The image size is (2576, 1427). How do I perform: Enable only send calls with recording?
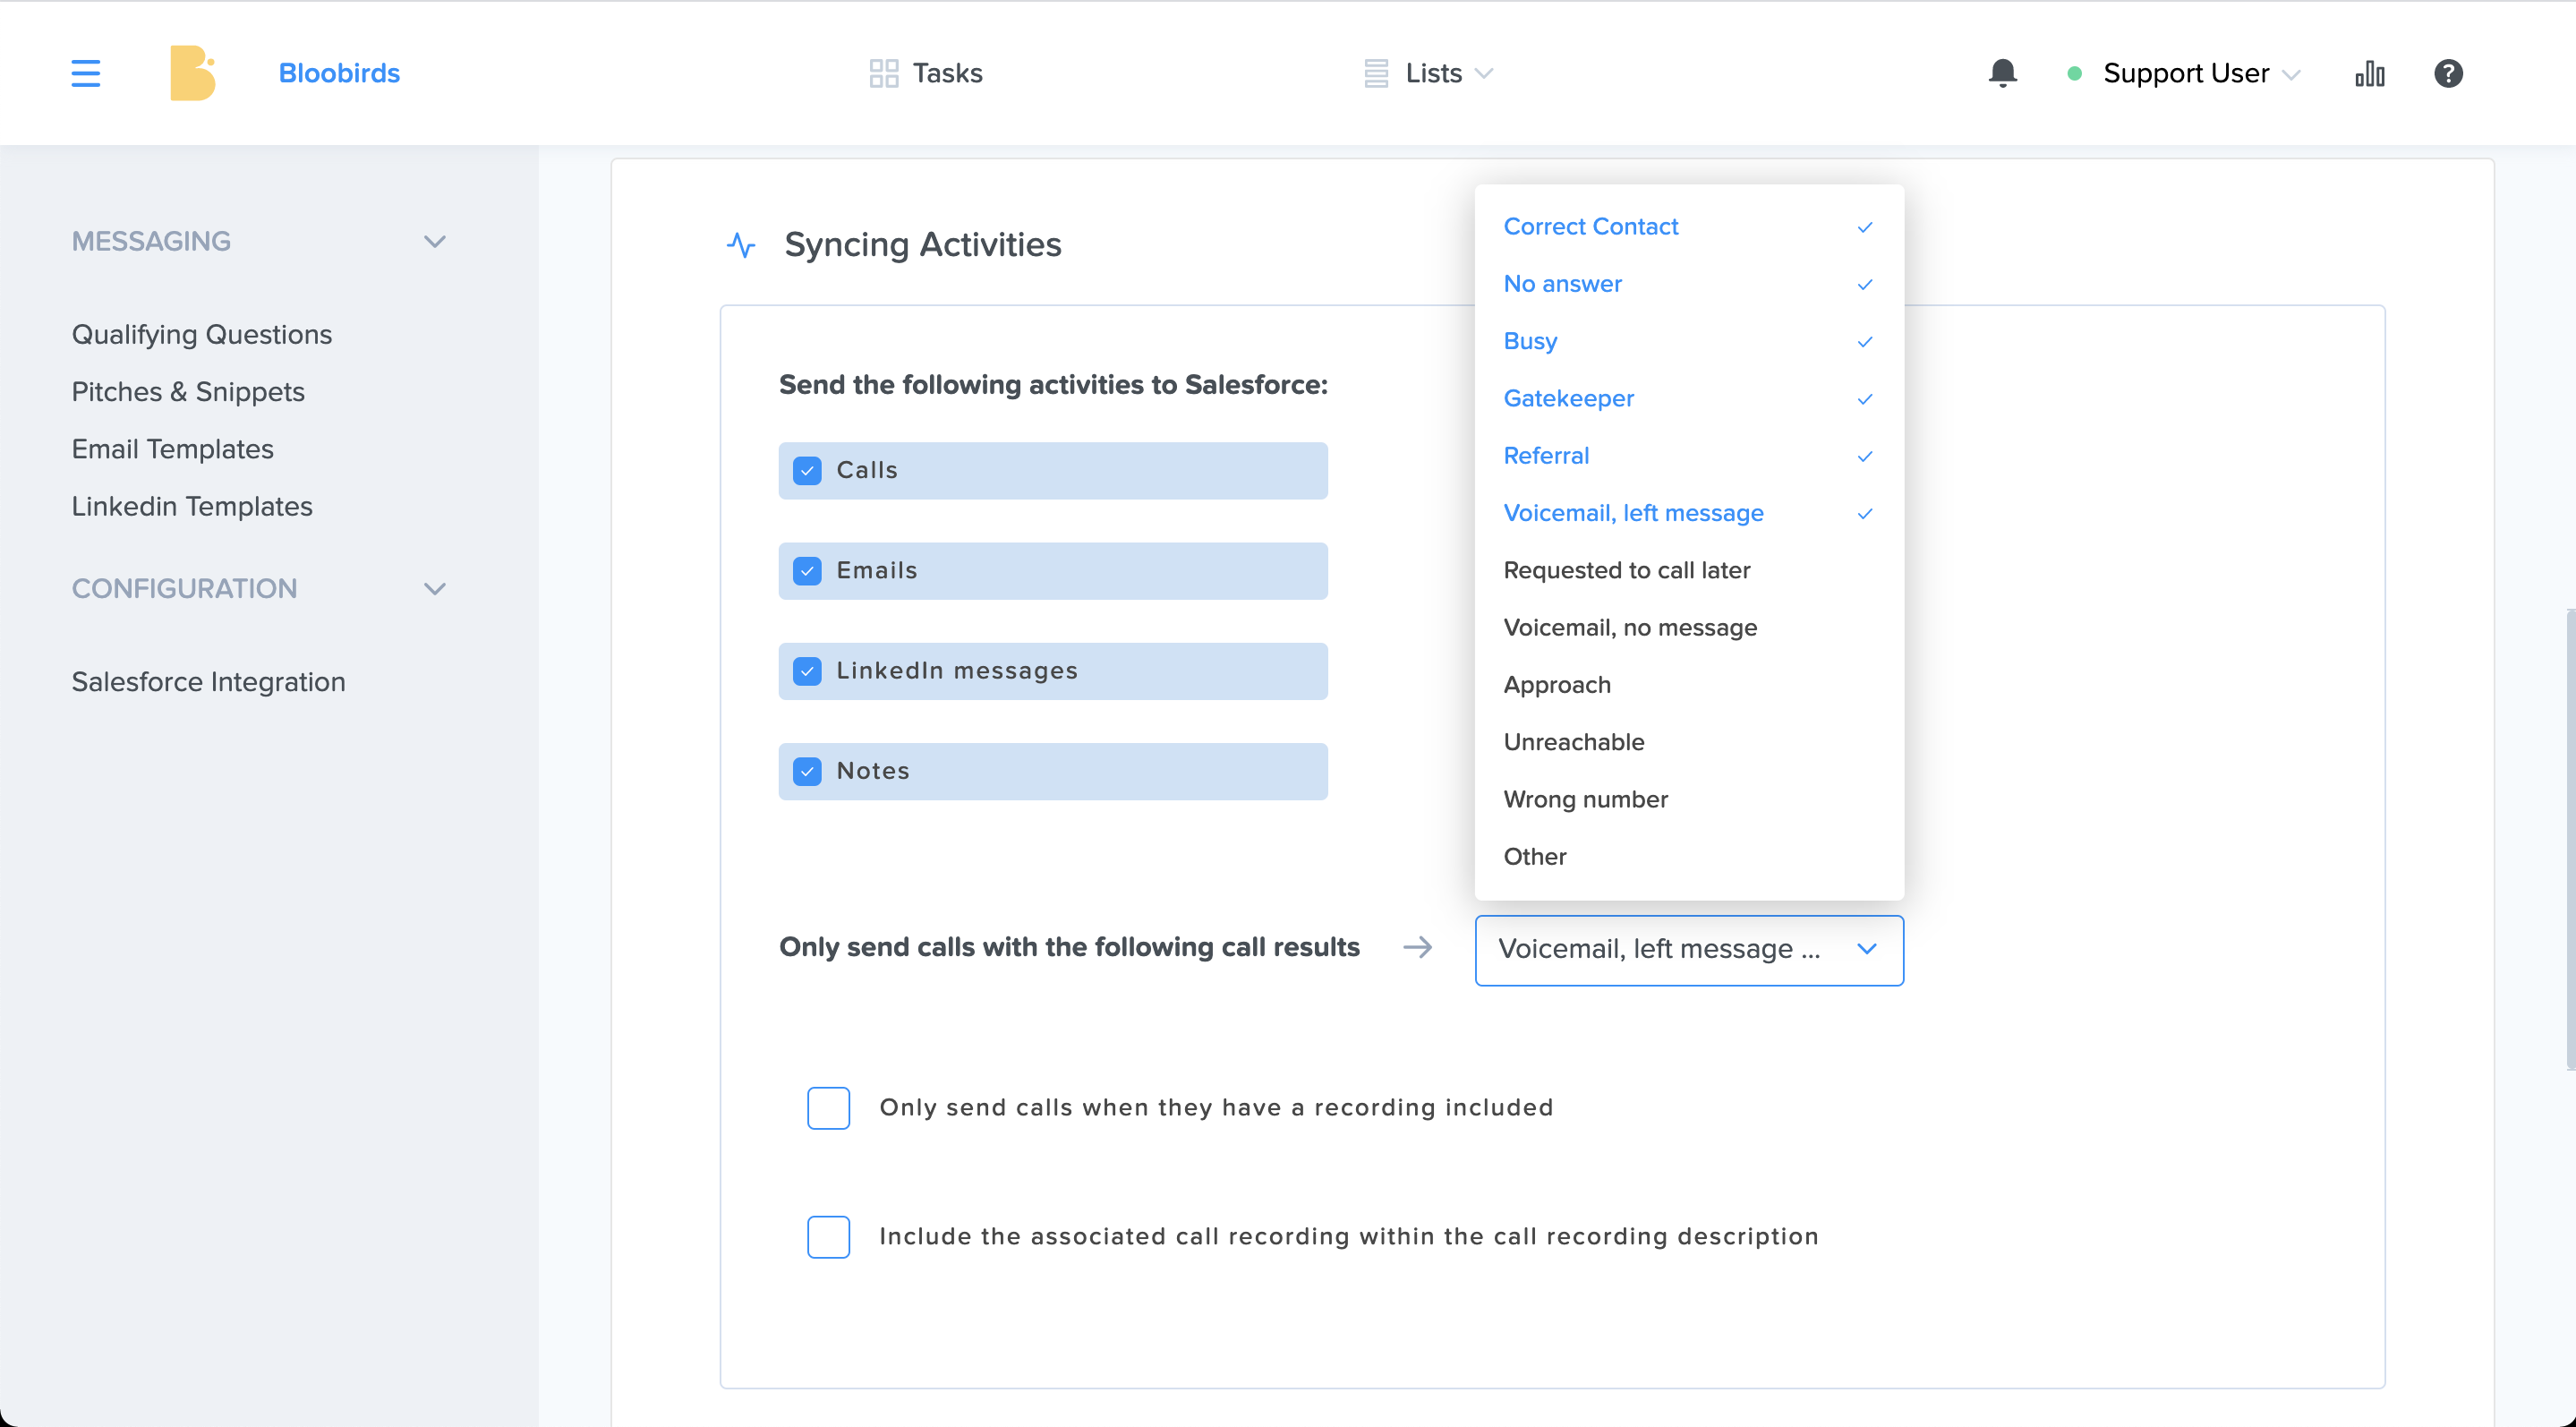(x=828, y=1107)
